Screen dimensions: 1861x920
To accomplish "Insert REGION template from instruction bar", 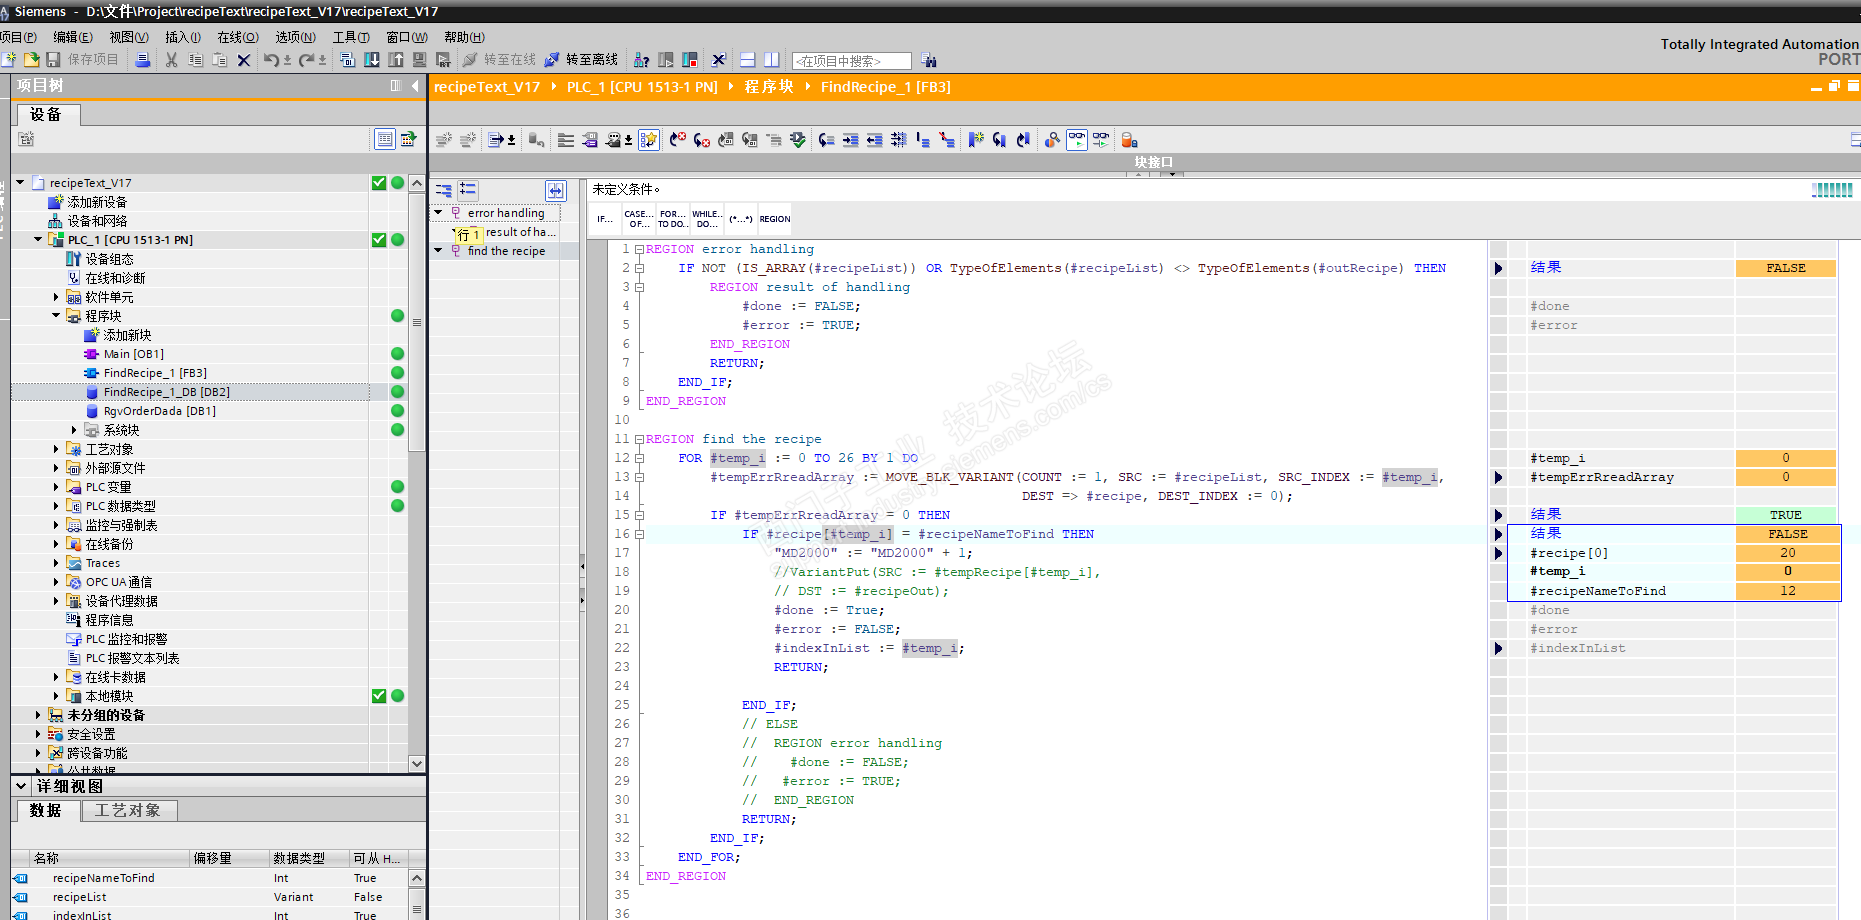I will [x=774, y=219].
